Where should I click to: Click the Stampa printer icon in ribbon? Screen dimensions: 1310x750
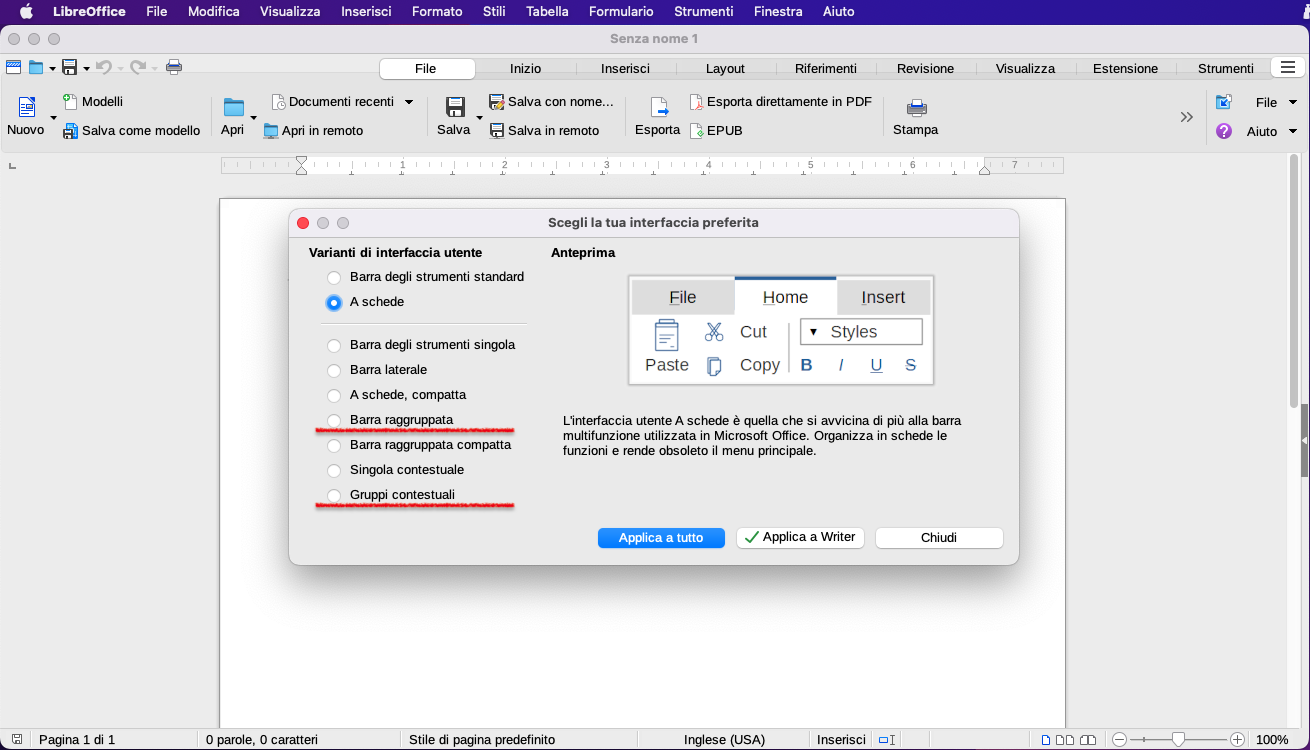915,108
